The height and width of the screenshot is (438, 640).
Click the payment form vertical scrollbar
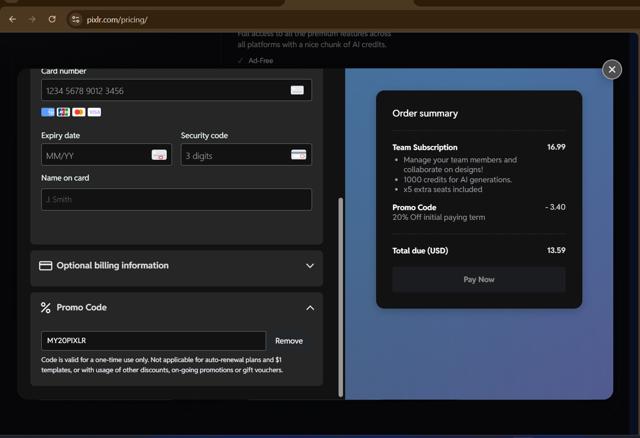(340, 297)
